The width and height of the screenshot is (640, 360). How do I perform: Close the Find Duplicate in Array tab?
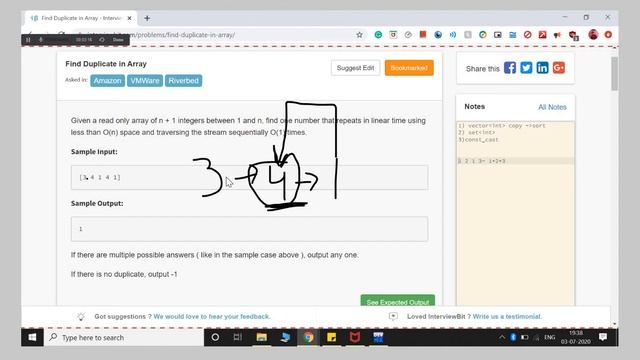pyautogui.click(x=129, y=18)
